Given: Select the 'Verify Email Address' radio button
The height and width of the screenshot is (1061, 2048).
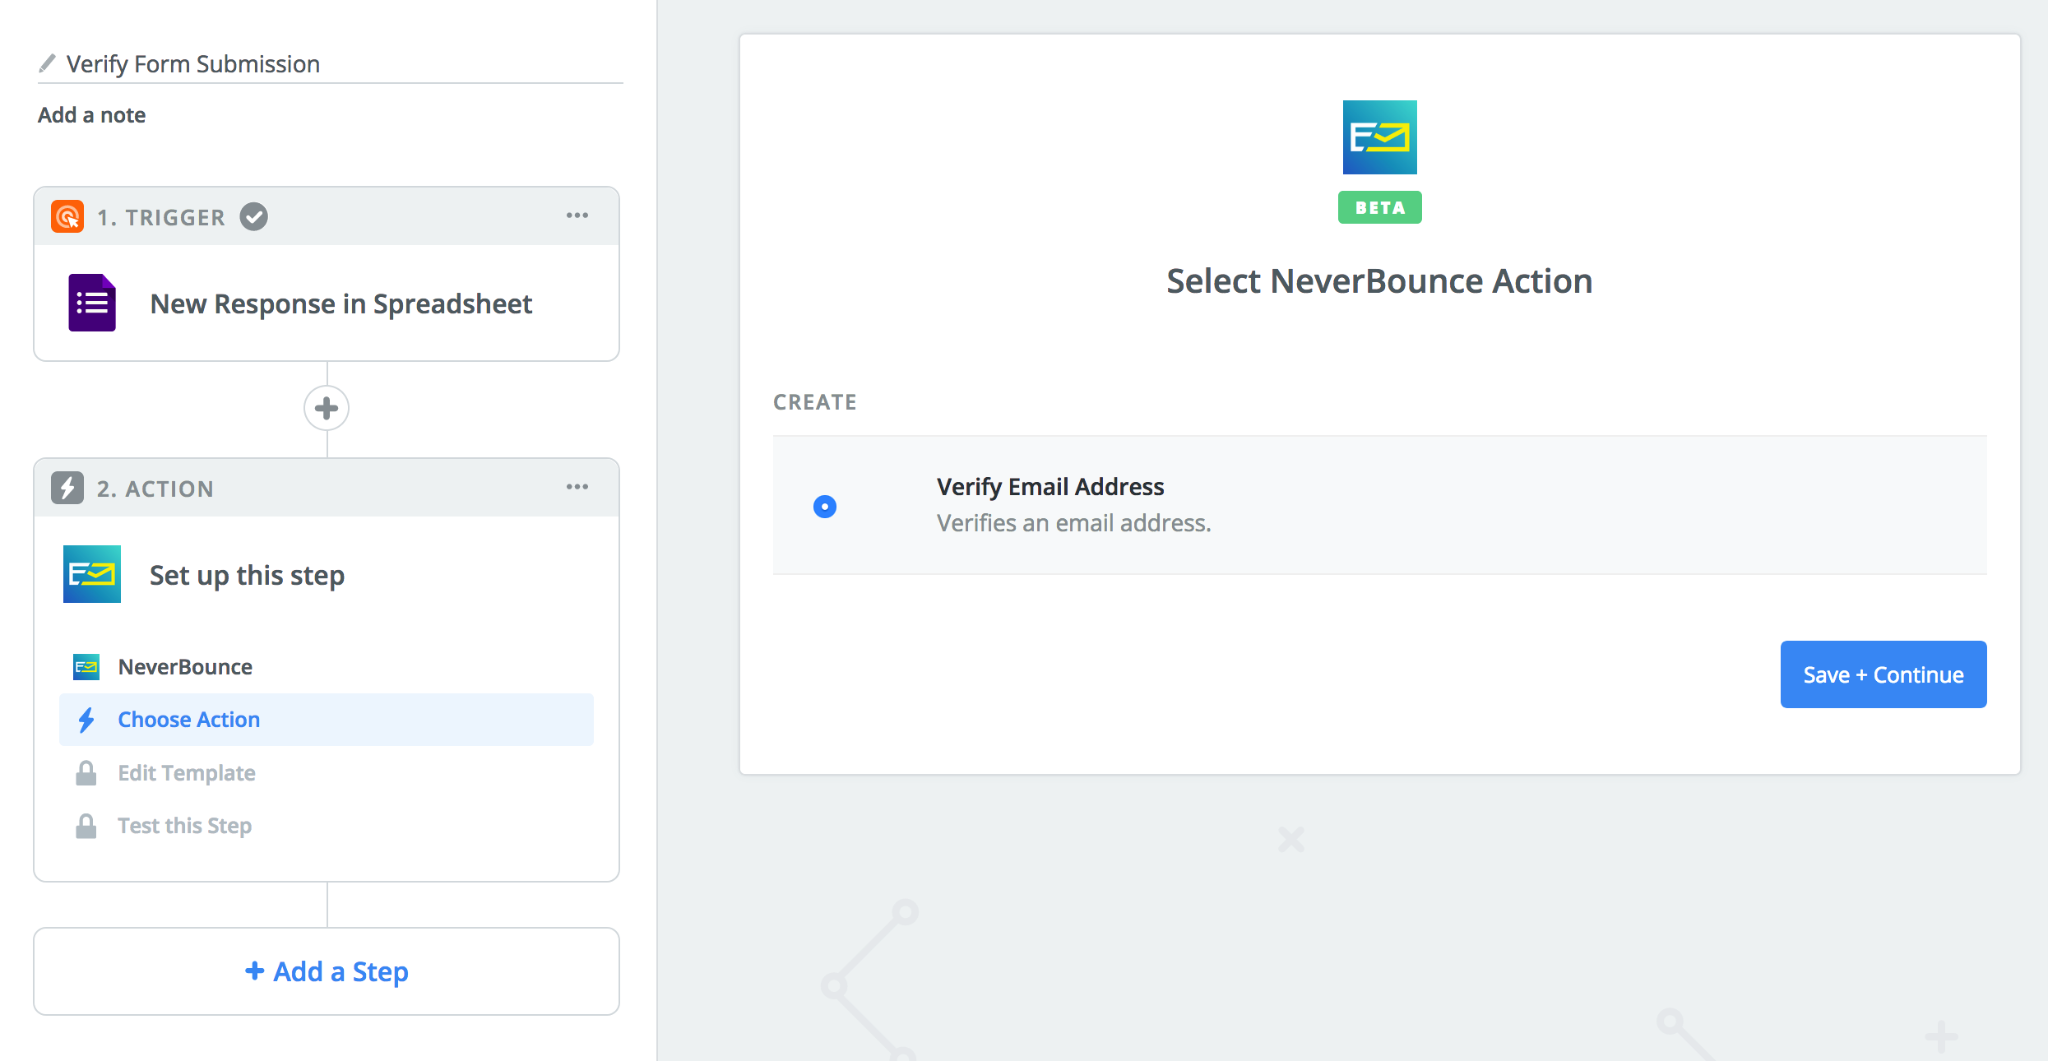Looking at the screenshot, I should pos(825,507).
